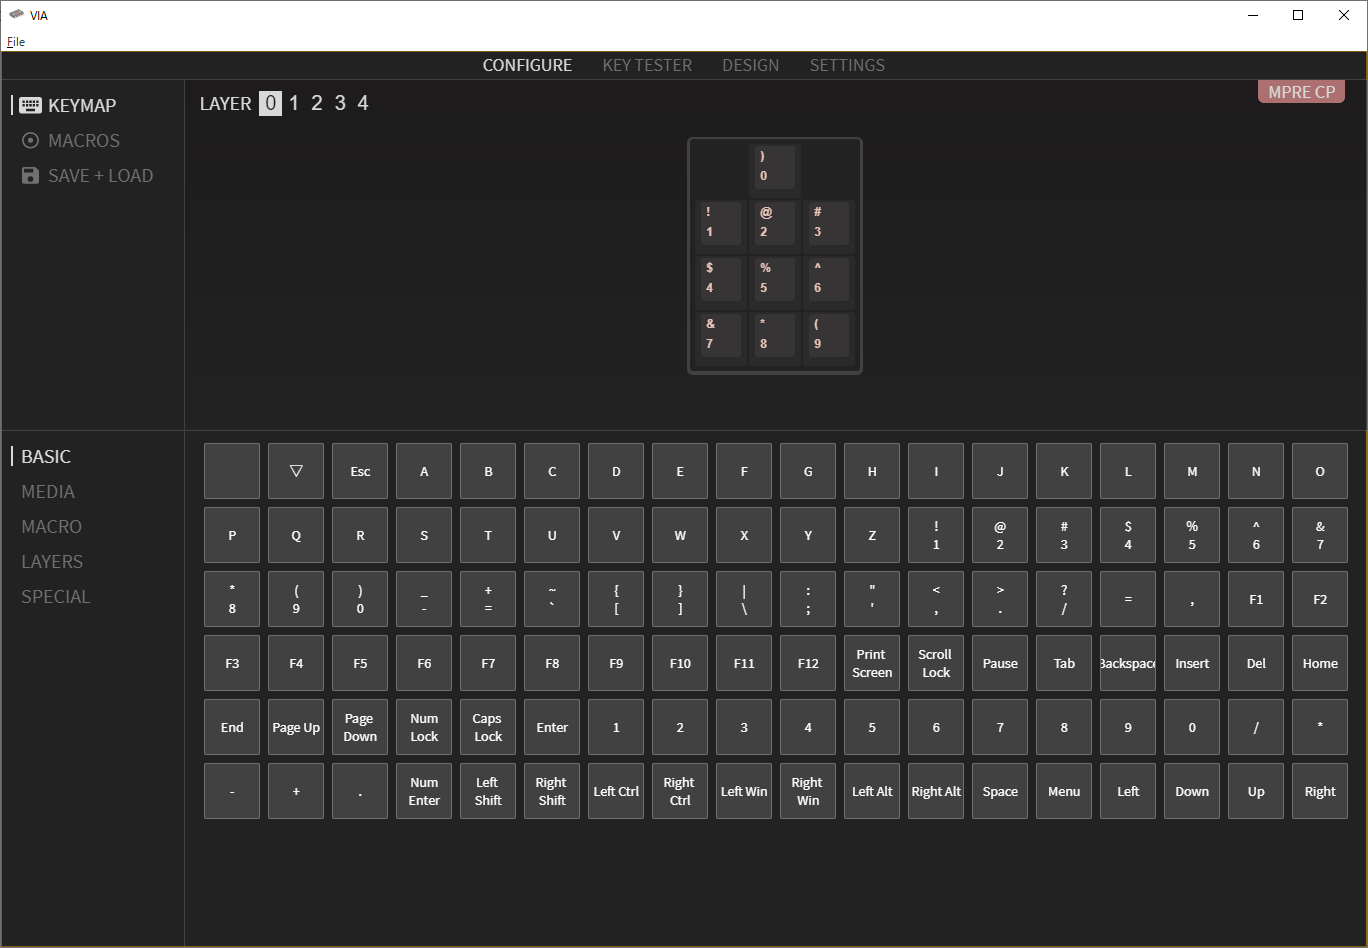
Task: Assign the Print Screen keycode
Action: (x=872, y=663)
